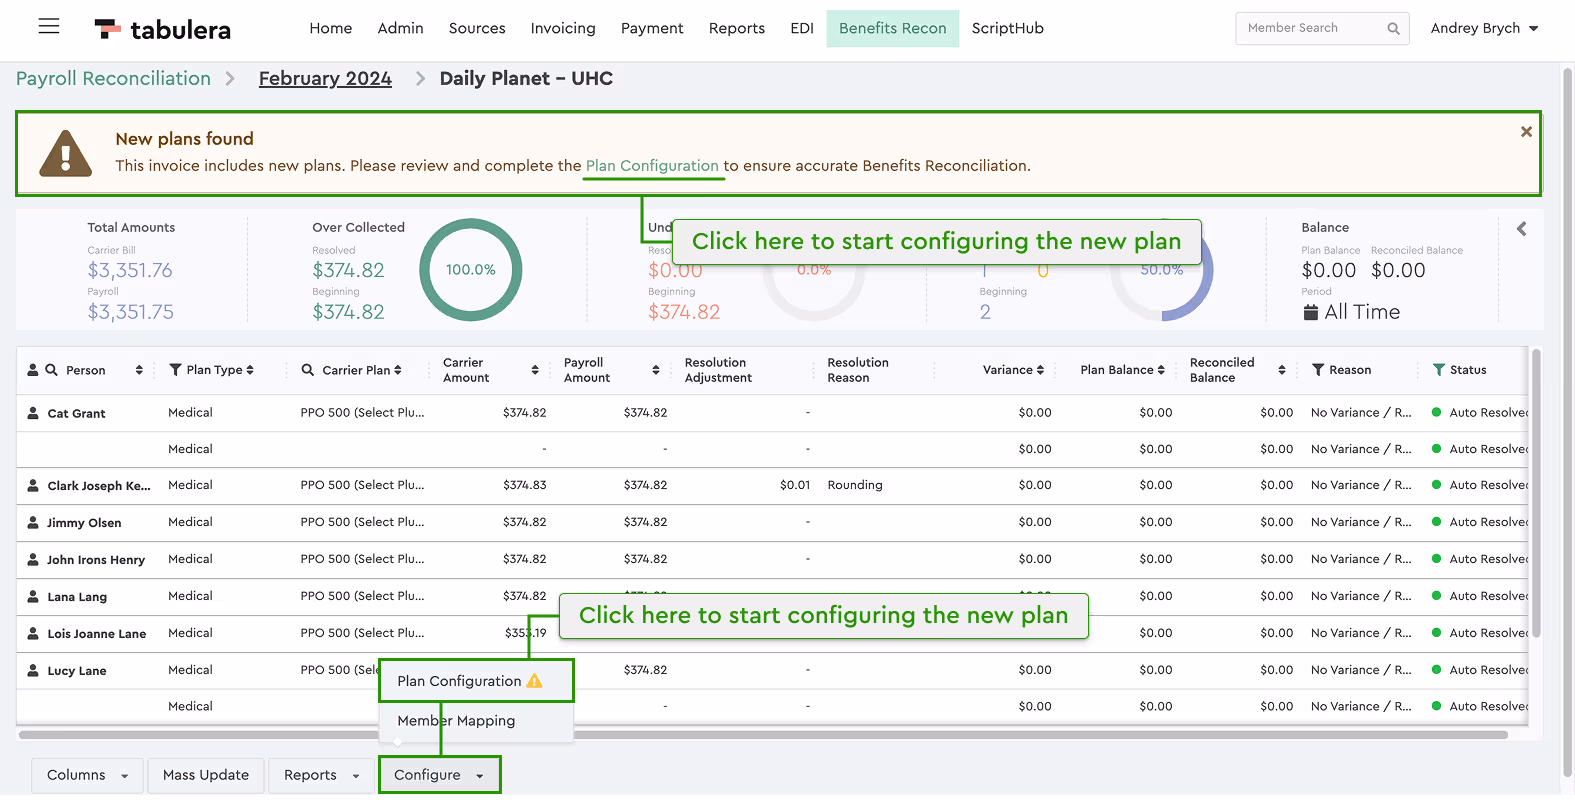Open the Invoicing menu

[x=563, y=28]
